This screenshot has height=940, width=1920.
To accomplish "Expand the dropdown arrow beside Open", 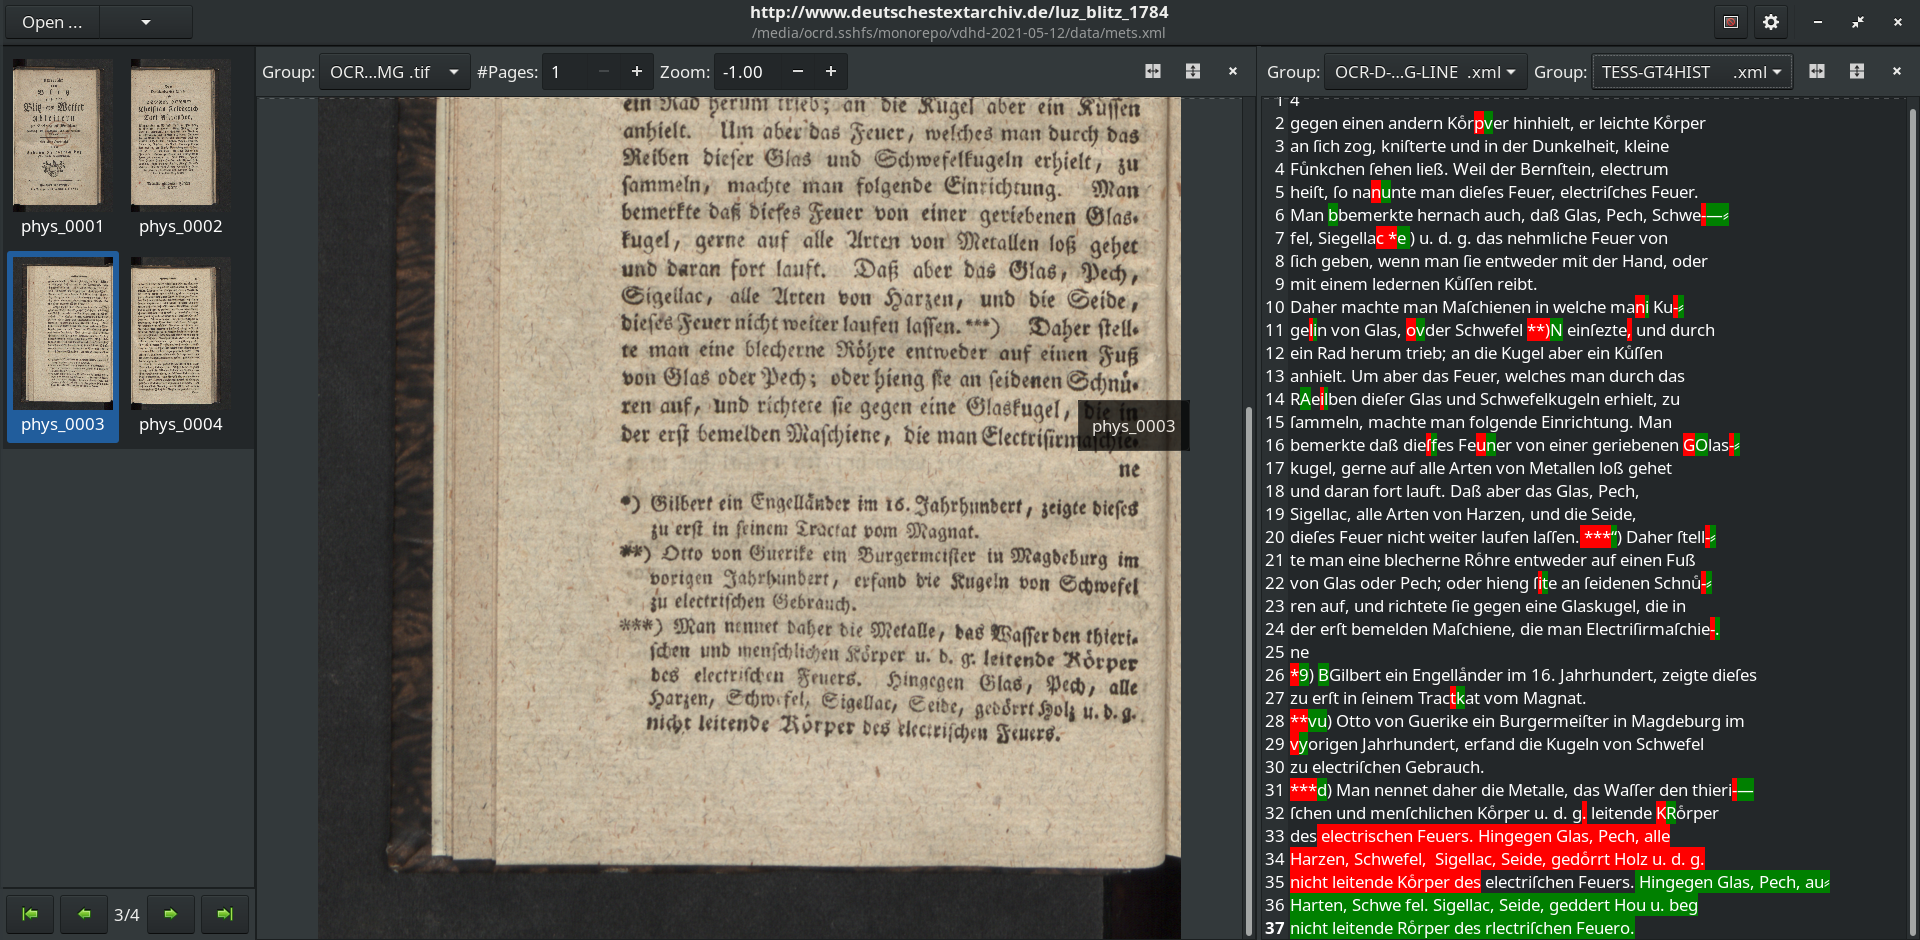I will point(146,22).
